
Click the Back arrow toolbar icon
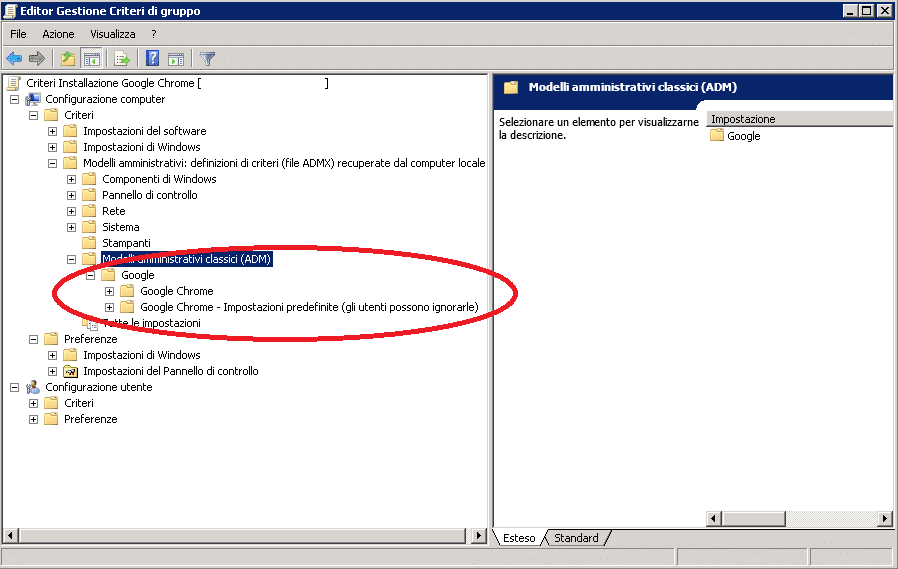[14, 58]
